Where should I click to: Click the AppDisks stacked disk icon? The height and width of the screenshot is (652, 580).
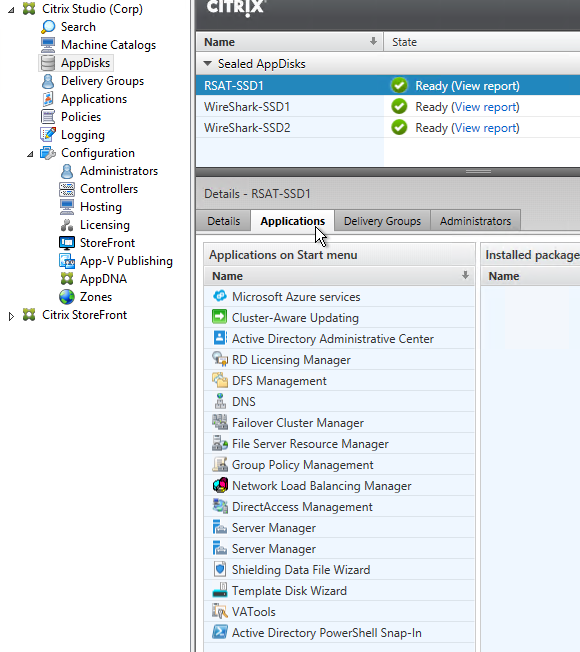(48, 63)
